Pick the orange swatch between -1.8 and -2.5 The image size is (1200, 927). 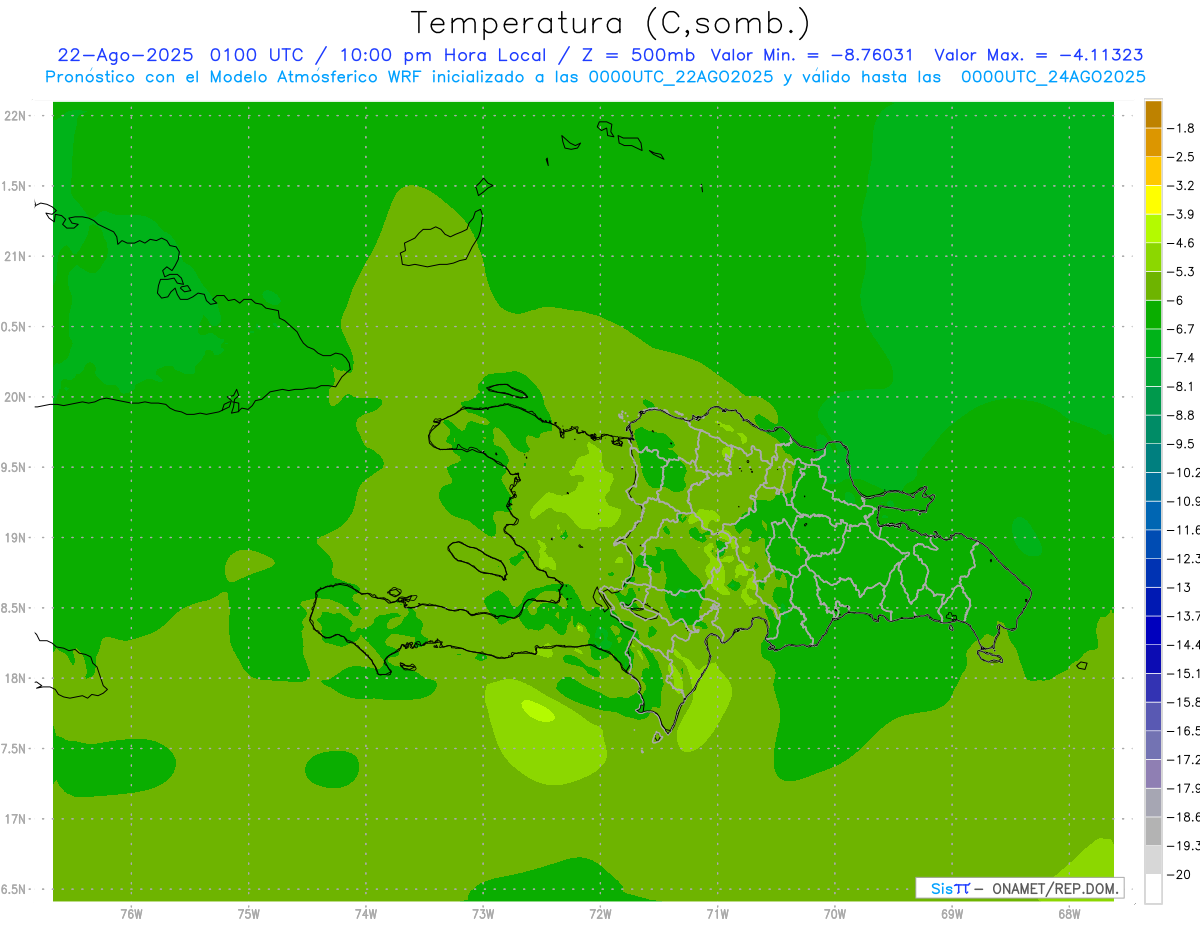point(1153,142)
